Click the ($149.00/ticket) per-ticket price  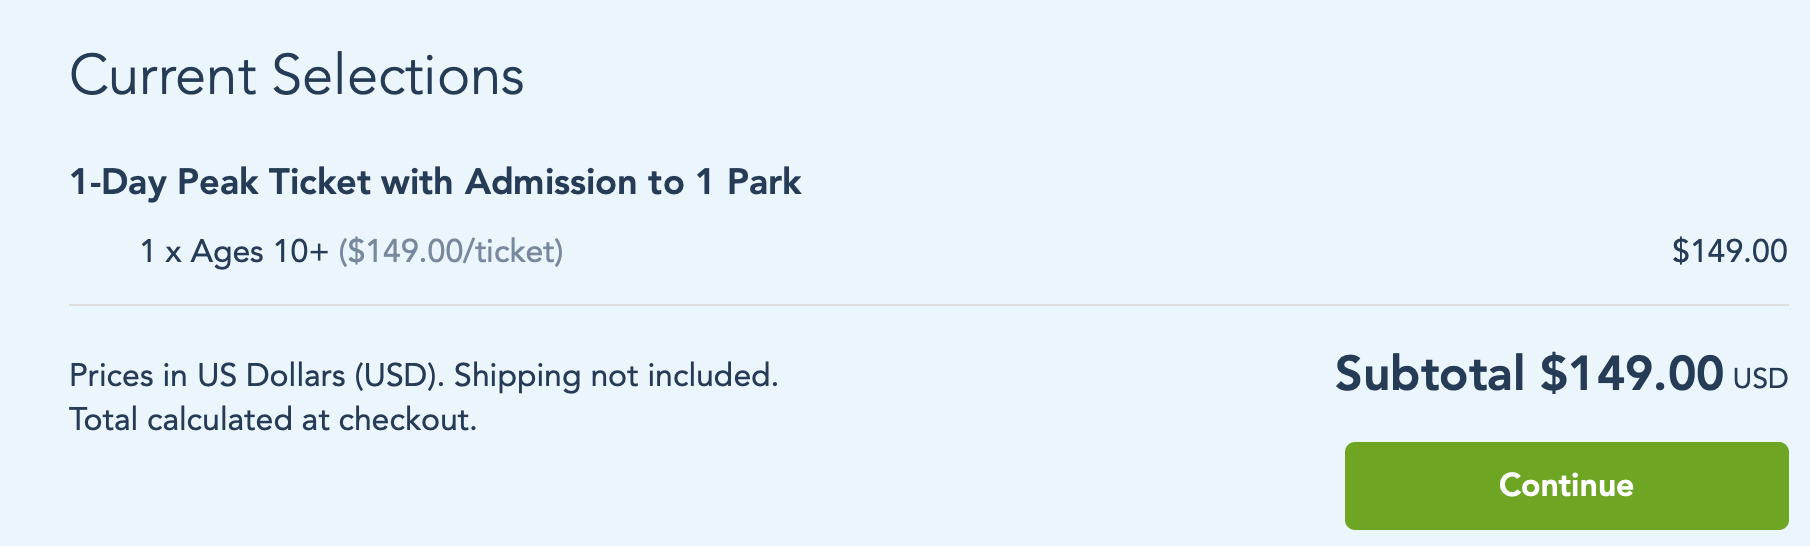[450, 251]
